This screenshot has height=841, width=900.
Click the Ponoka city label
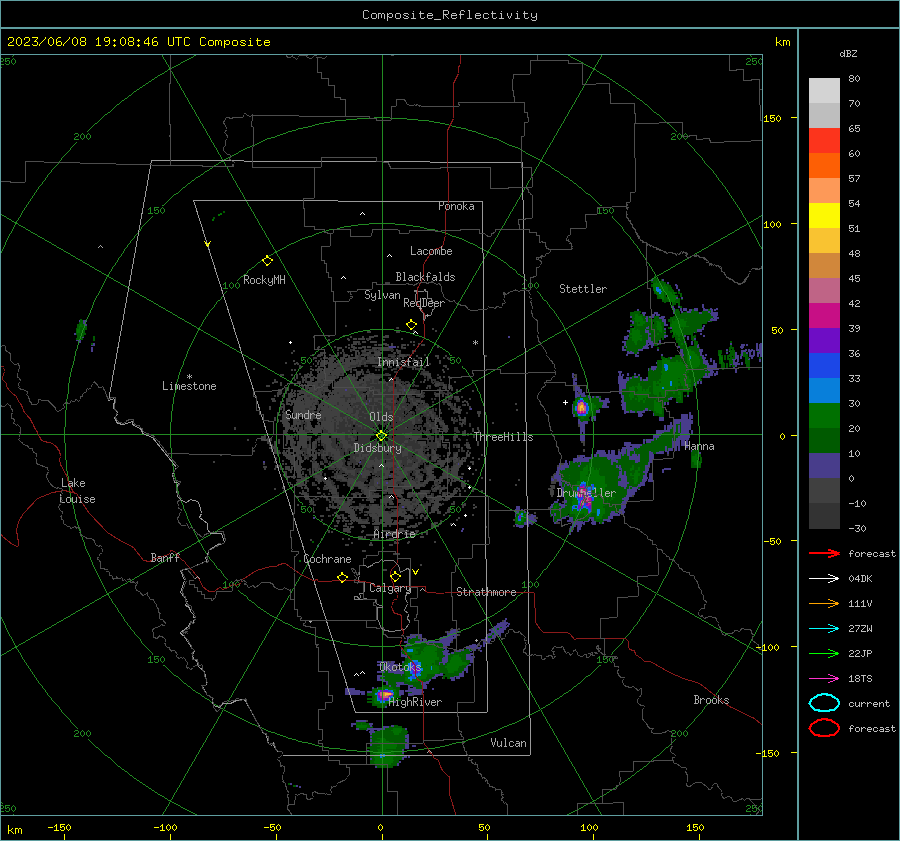click(x=456, y=206)
